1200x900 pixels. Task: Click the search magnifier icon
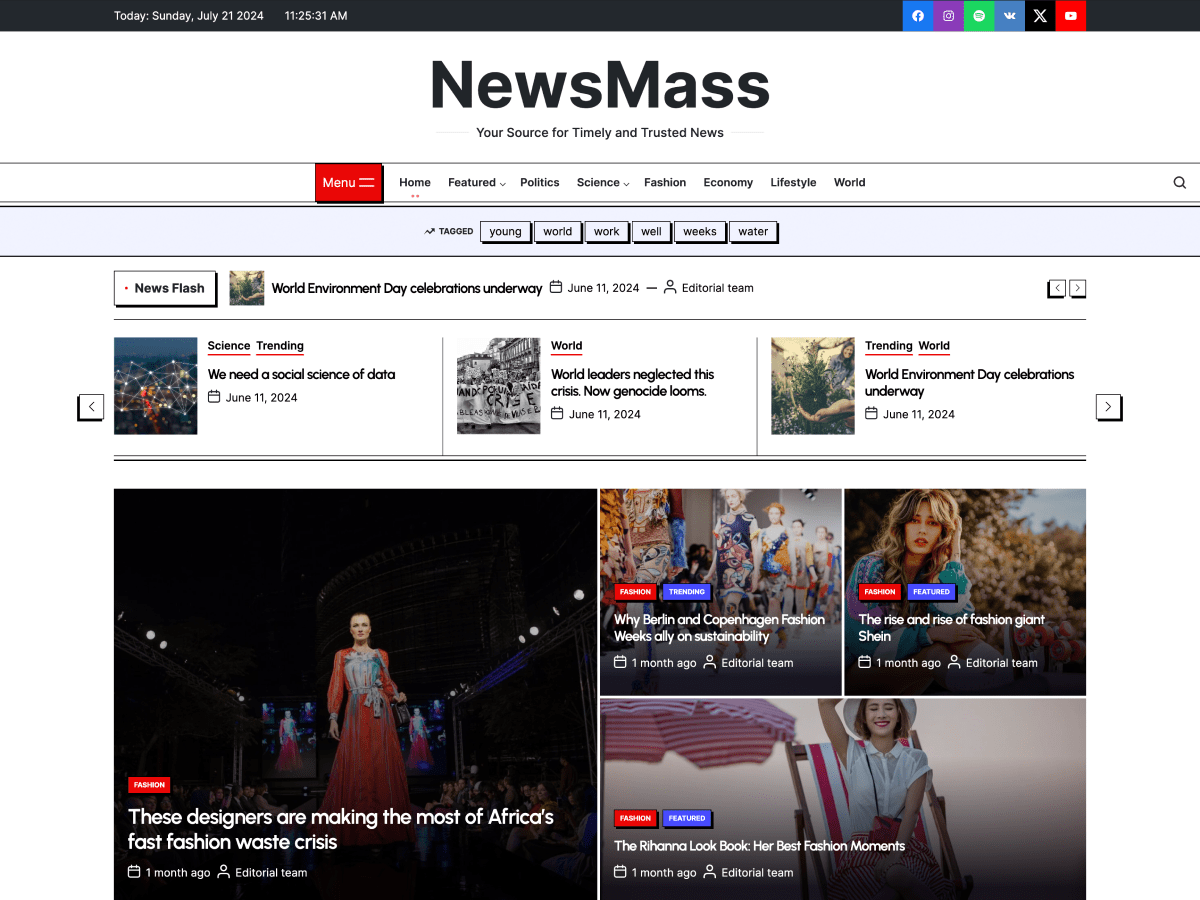pos(1179,182)
